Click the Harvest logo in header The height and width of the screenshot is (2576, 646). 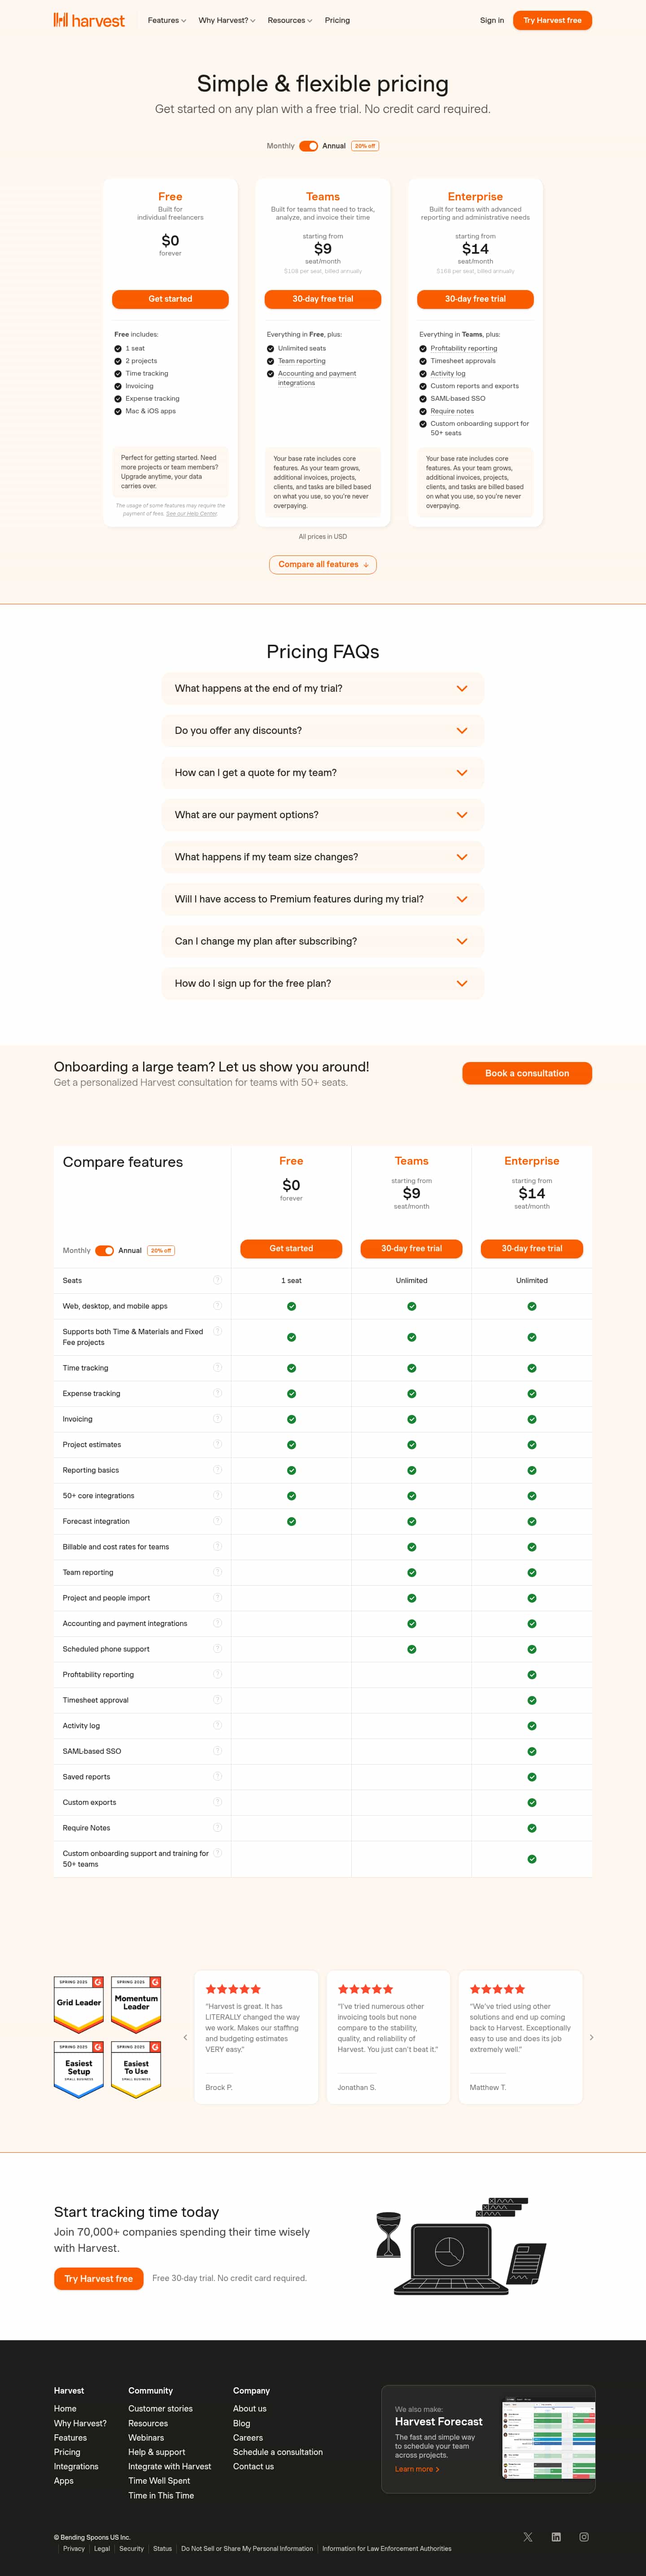tap(89, 20)
